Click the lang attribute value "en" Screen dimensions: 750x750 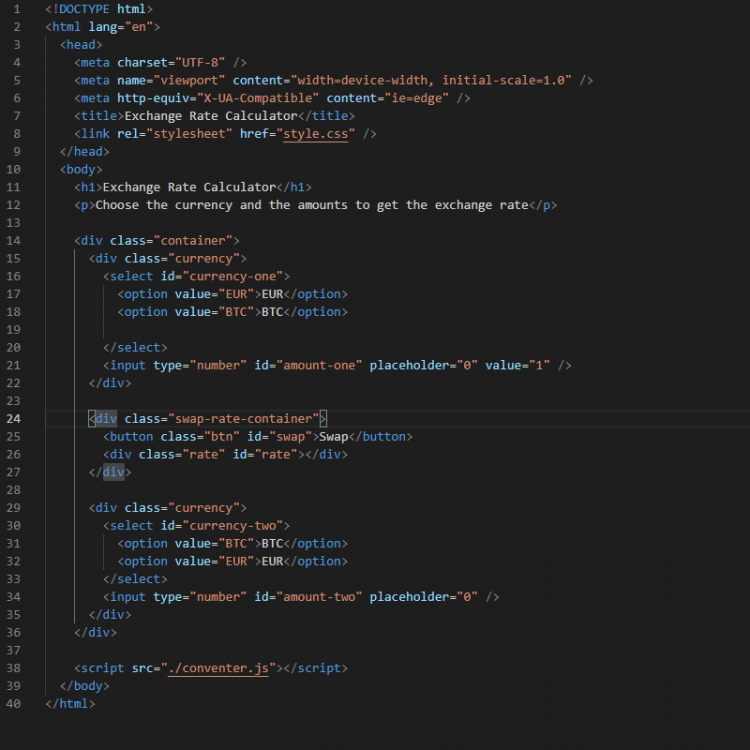139,27
